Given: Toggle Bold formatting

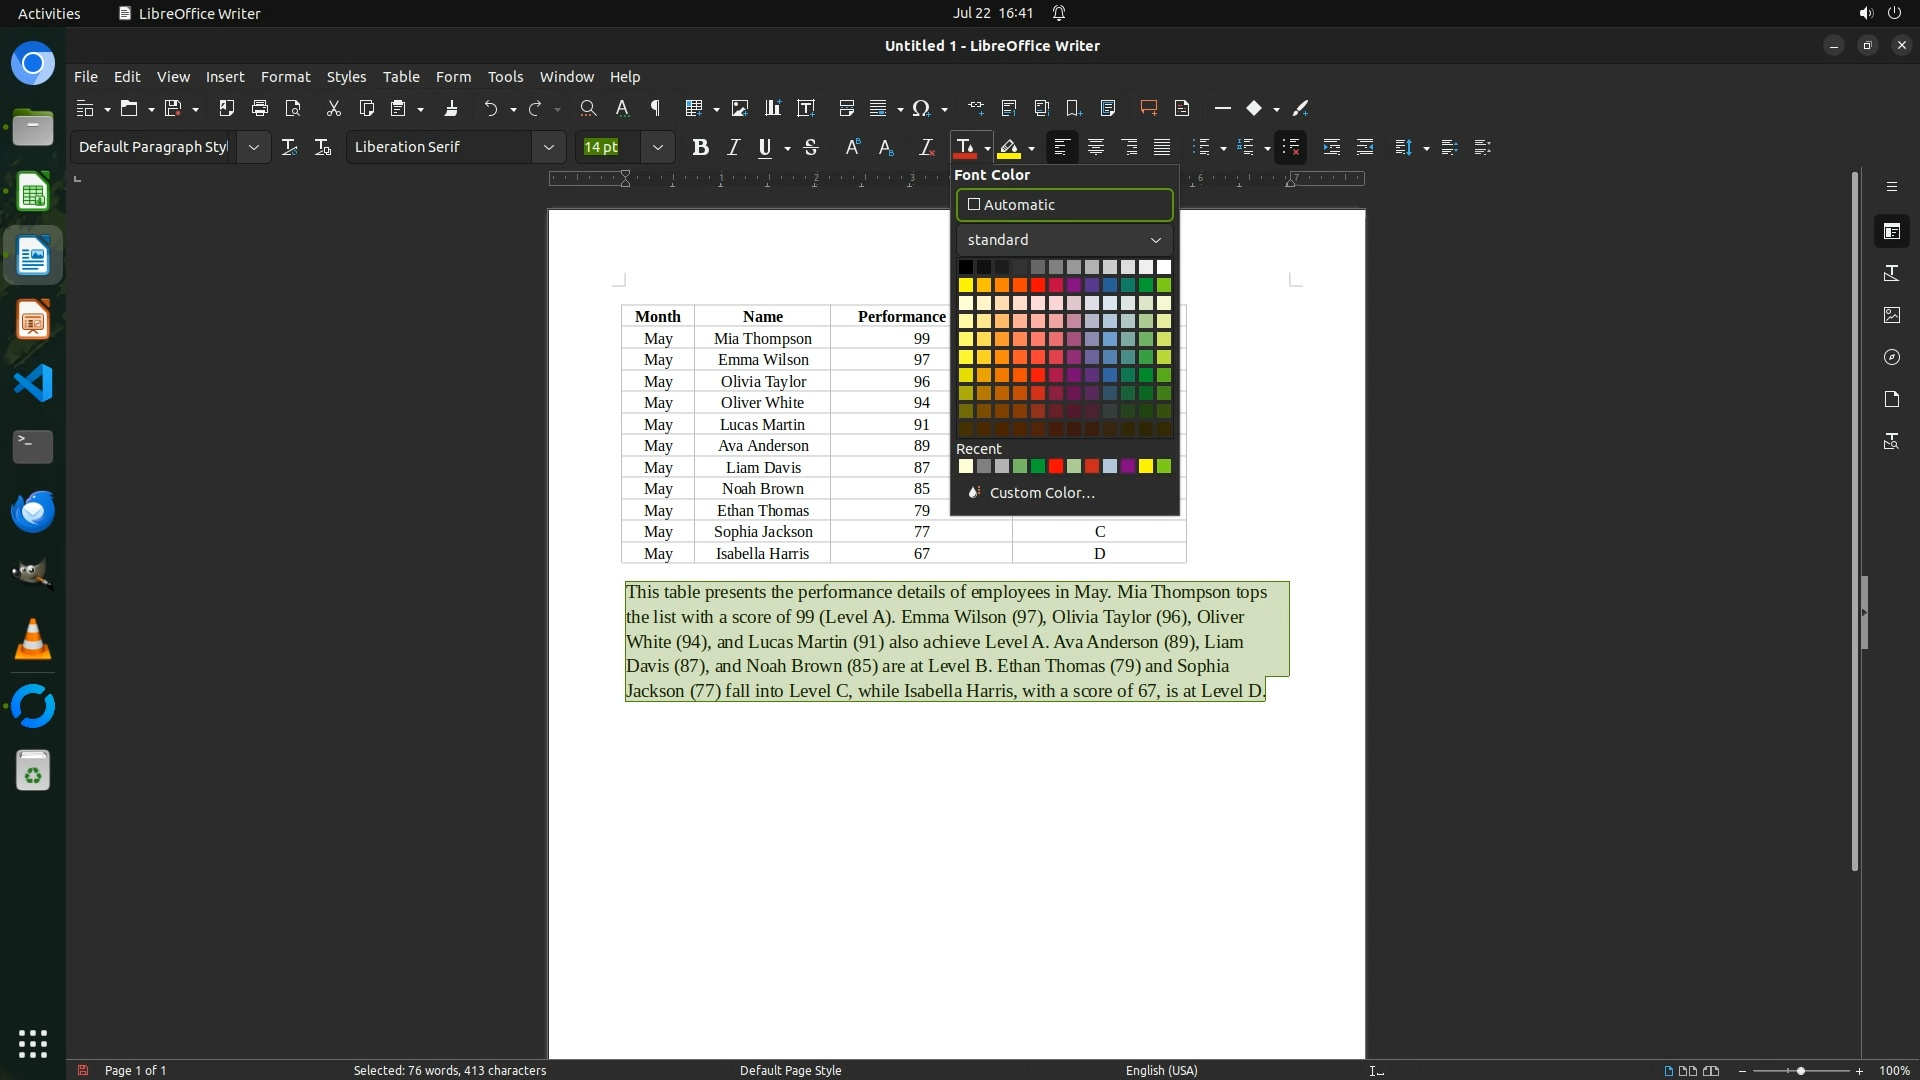Looking at the screenshot, I should pos(700,148).
